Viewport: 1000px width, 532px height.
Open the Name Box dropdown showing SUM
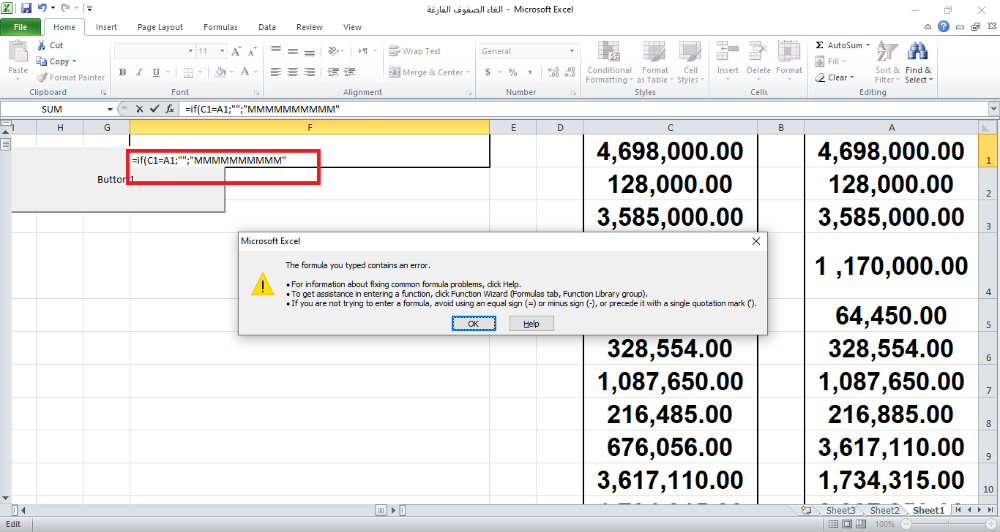click(110, 109)
